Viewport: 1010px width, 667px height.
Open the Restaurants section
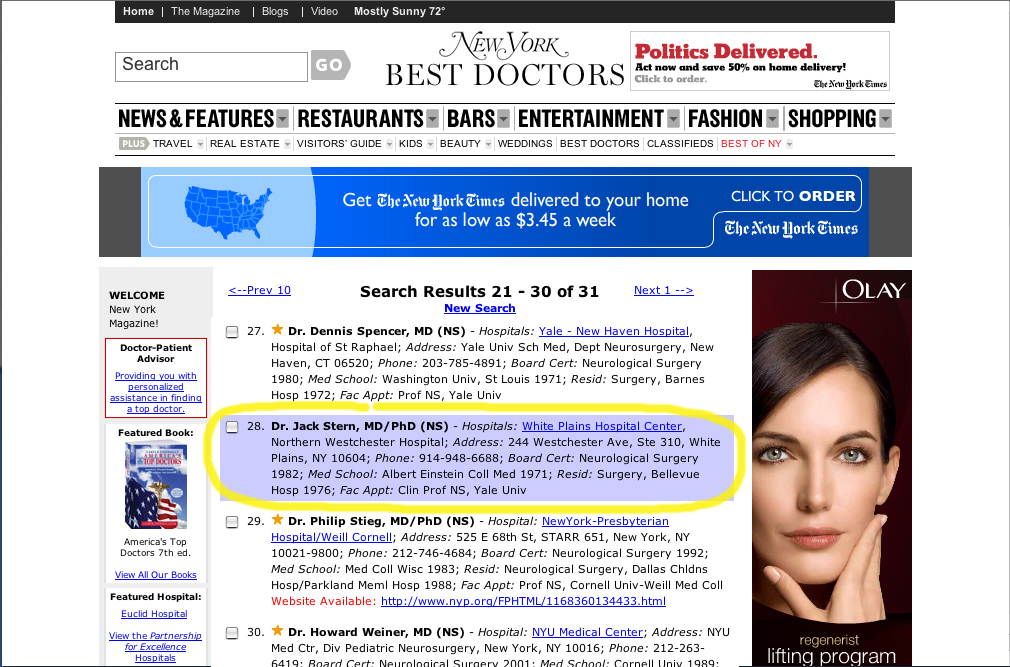click(360, 119)
